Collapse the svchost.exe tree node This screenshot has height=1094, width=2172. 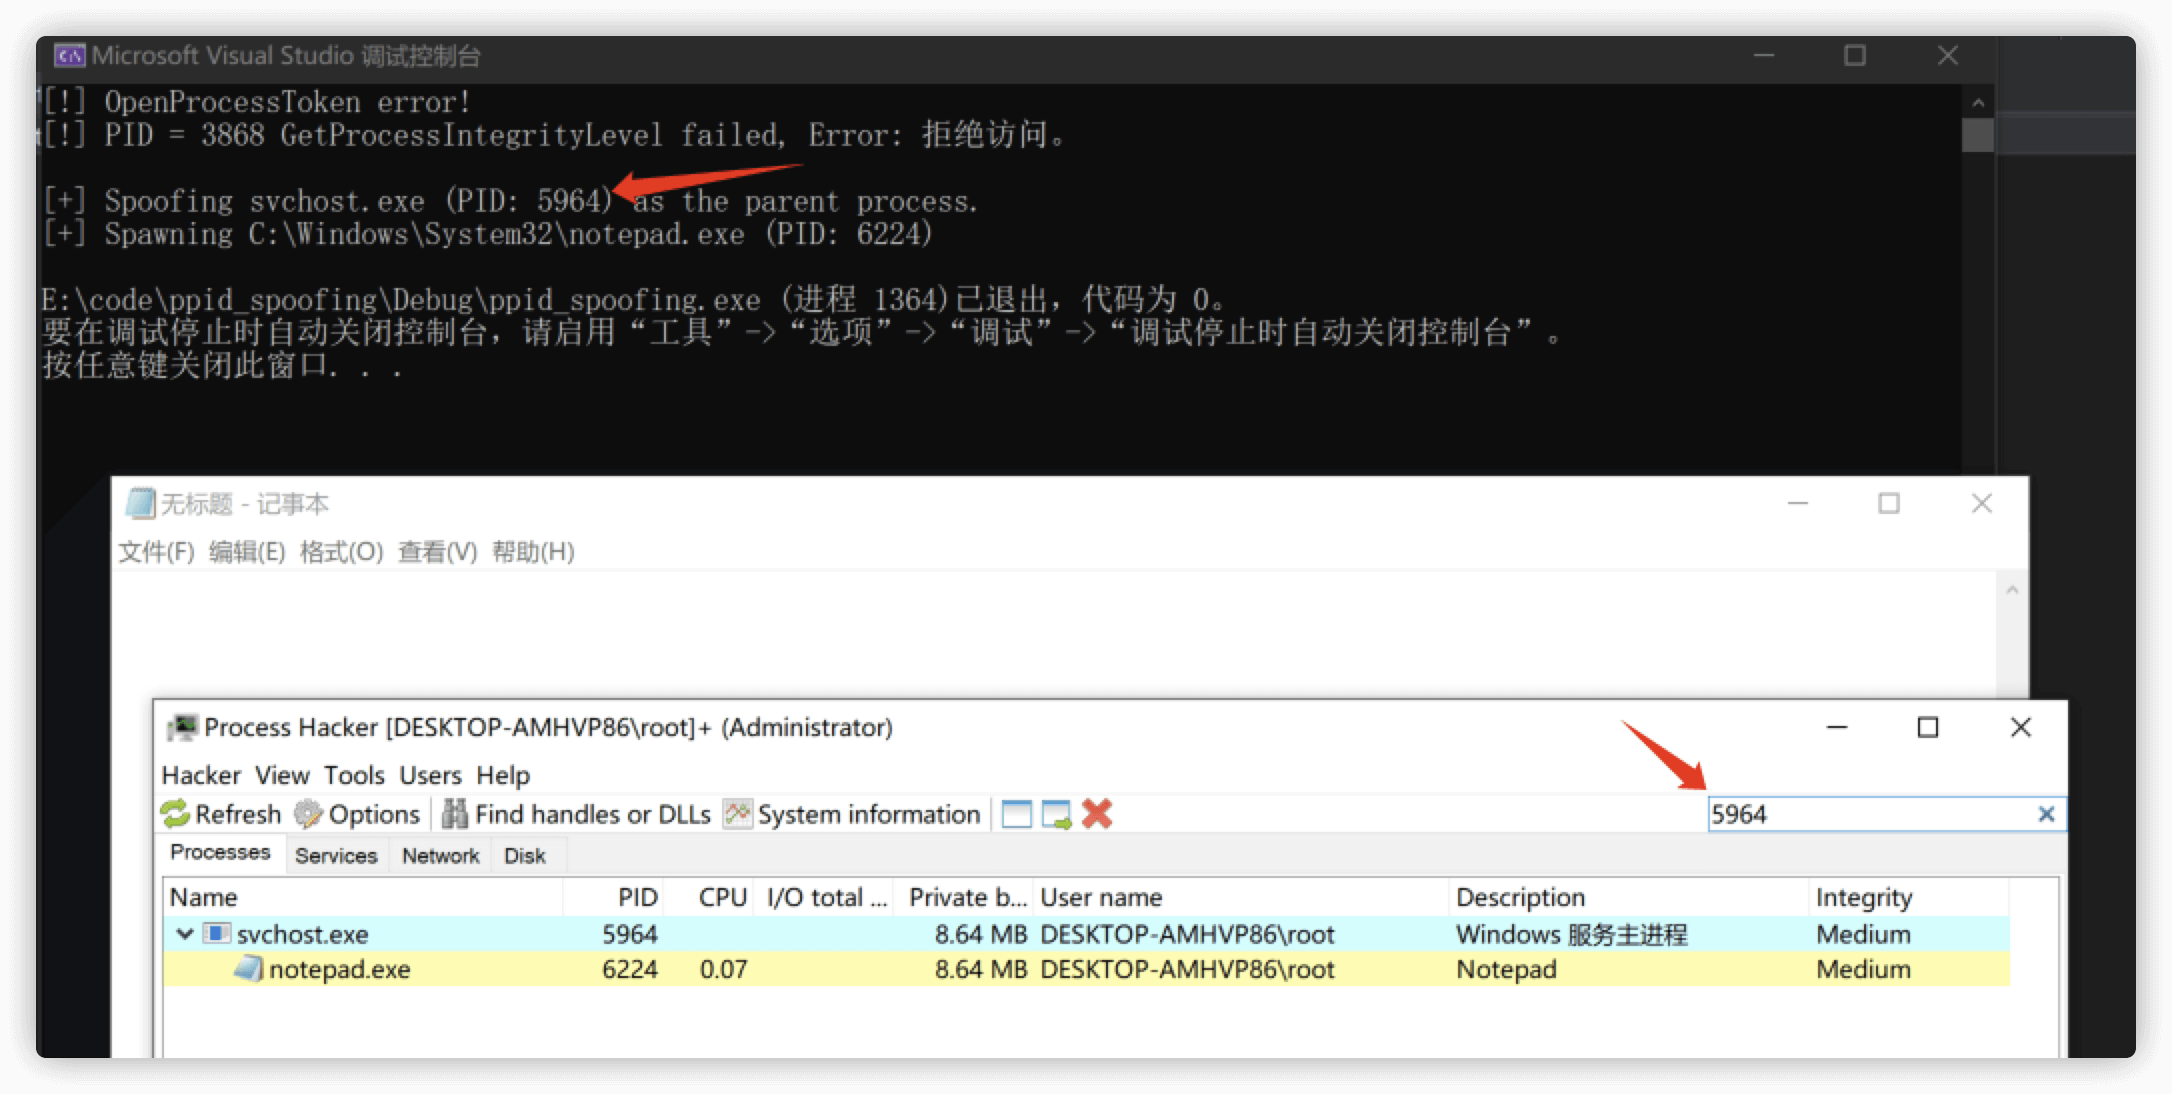185,934
